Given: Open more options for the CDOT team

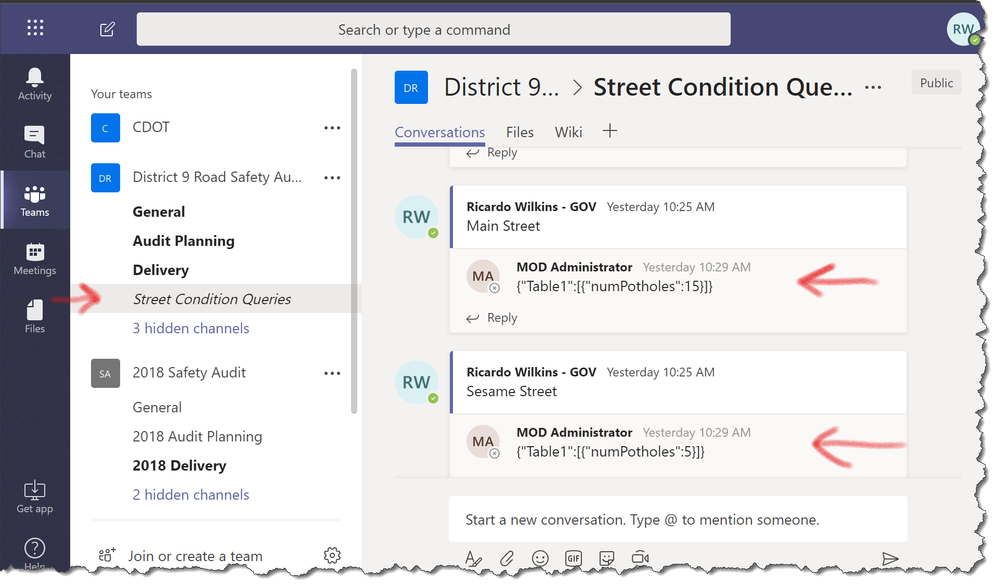Looking at the screenshot, I should (332, 127).
